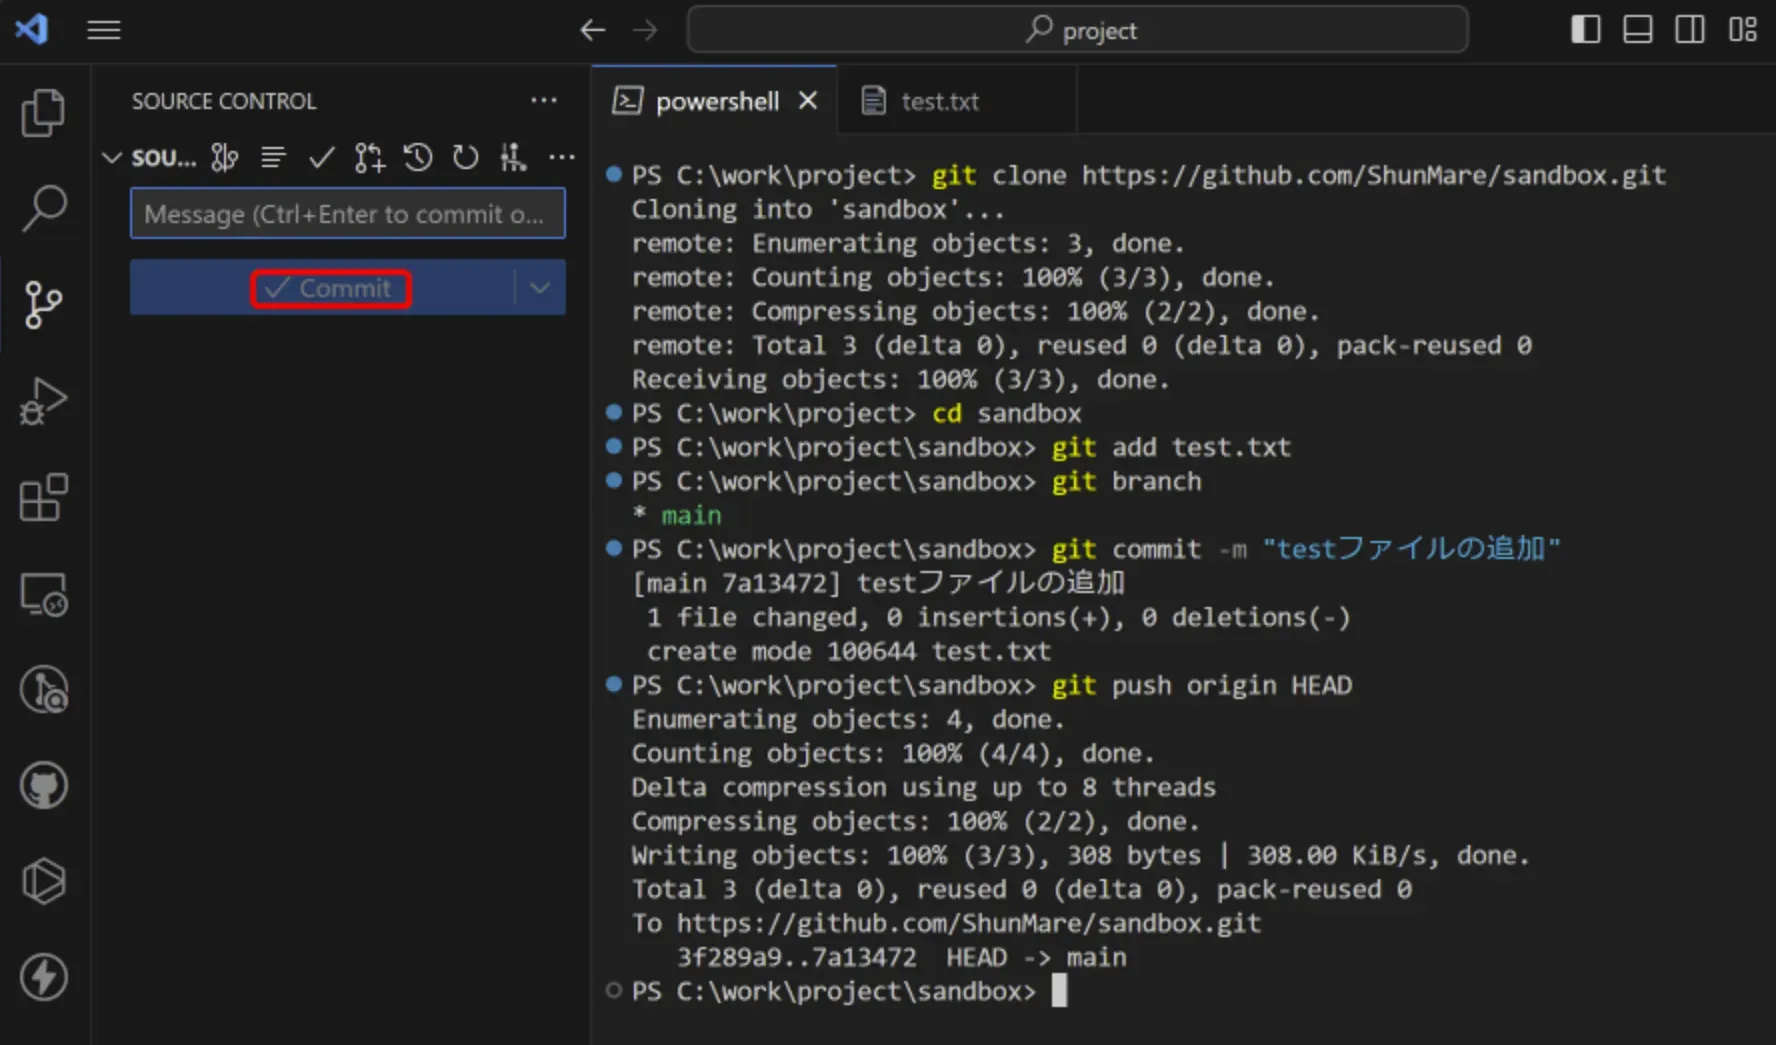Click the refresh icon in source control toolbar
This screenshot has height=1045, width=1776.
[x=465, y=157]
